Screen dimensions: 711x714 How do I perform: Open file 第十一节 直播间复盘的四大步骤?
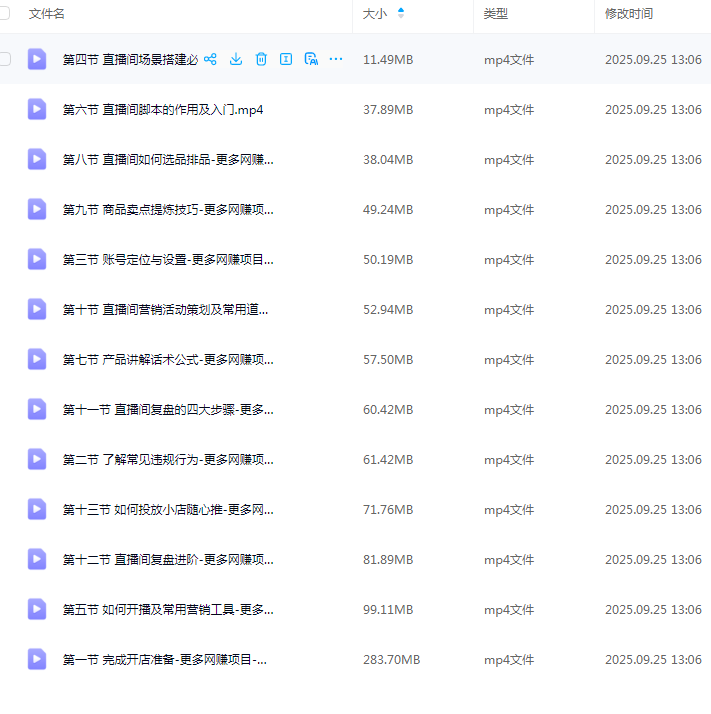point(168,410)
